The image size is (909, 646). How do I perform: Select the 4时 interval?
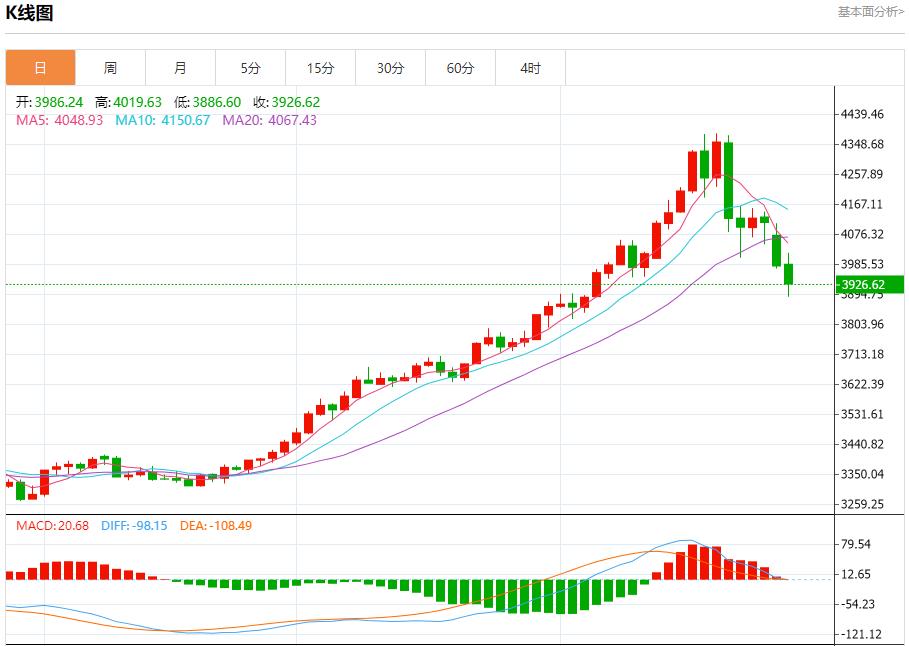(530, 67)
